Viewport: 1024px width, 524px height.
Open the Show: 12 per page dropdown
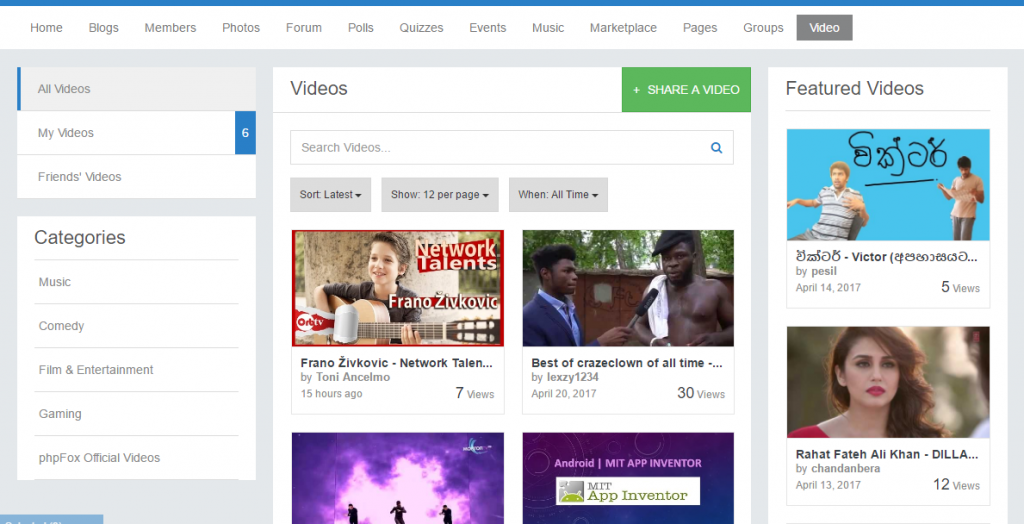pos(440,195)
